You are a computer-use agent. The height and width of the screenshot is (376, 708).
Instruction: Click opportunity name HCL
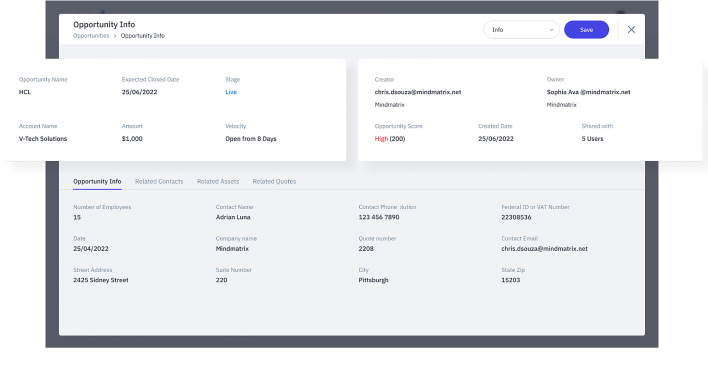(x=24, y=92)
